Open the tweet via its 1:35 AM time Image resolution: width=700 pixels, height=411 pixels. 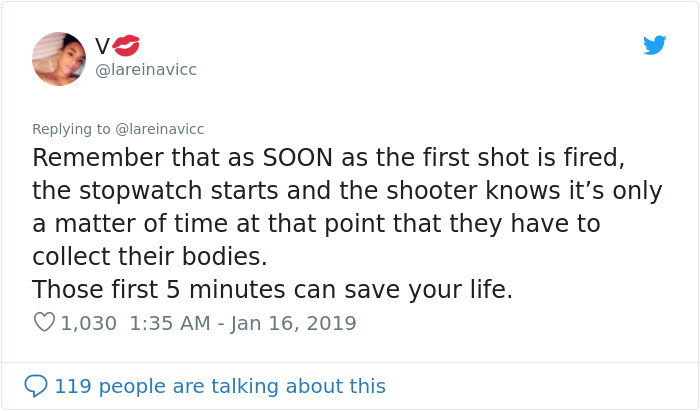(x=167, y=323)
